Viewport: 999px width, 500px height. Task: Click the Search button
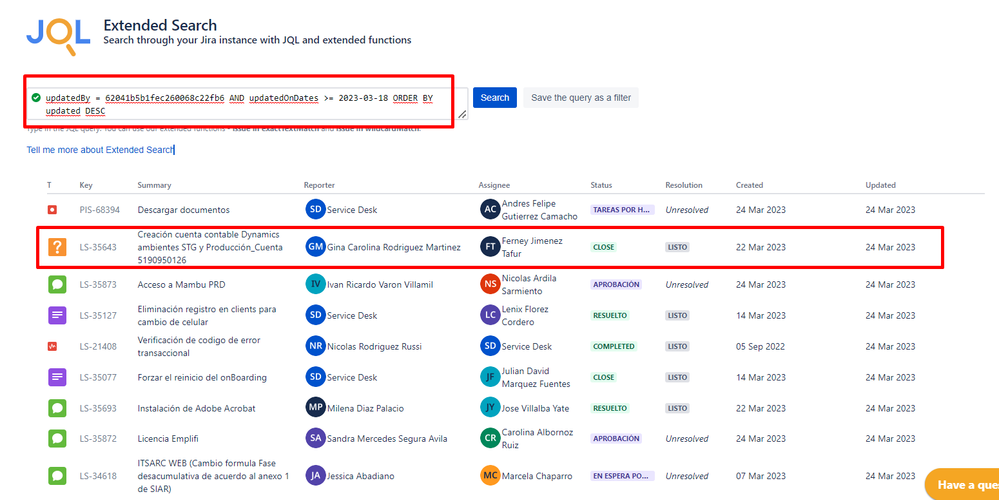coord(494,97)
